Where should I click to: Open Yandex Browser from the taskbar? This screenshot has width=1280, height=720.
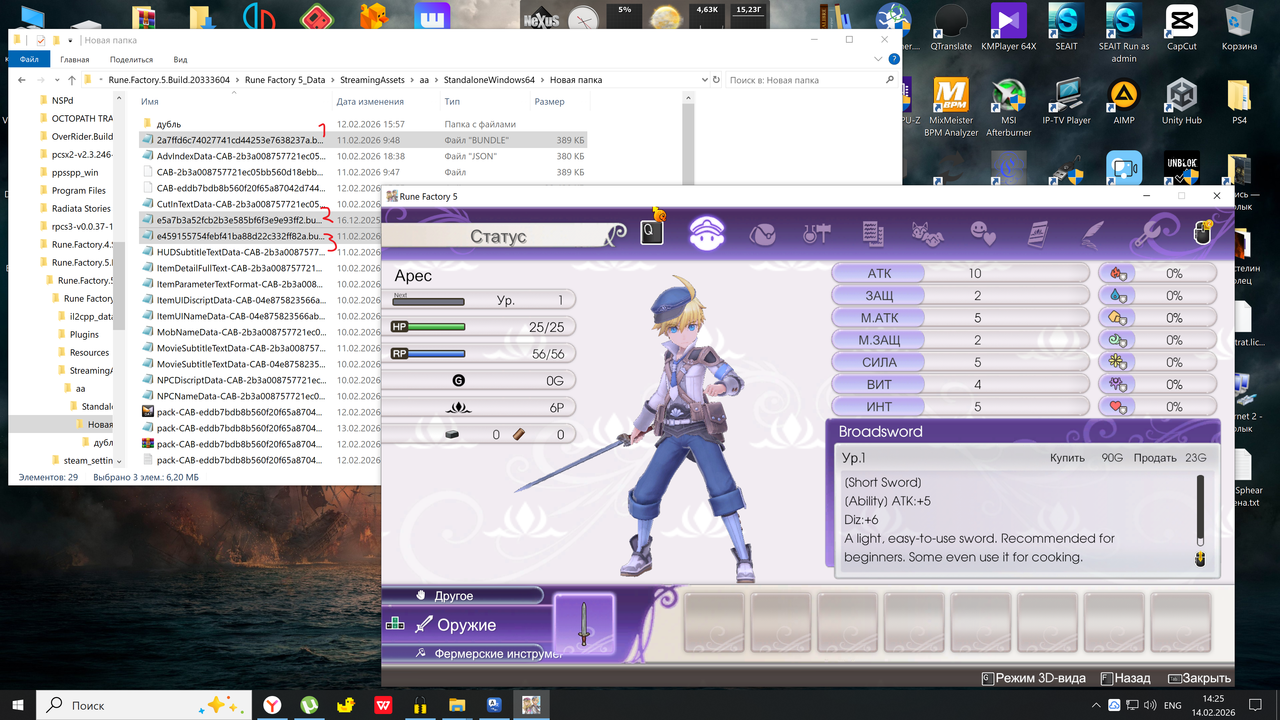coord(271,705)
